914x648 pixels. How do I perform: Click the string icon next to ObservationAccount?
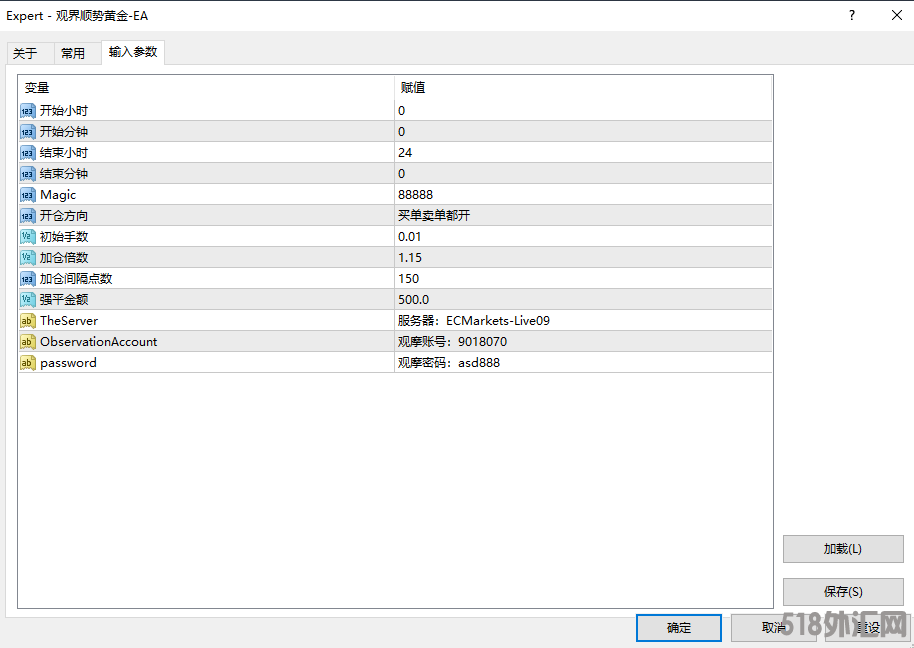28,342
